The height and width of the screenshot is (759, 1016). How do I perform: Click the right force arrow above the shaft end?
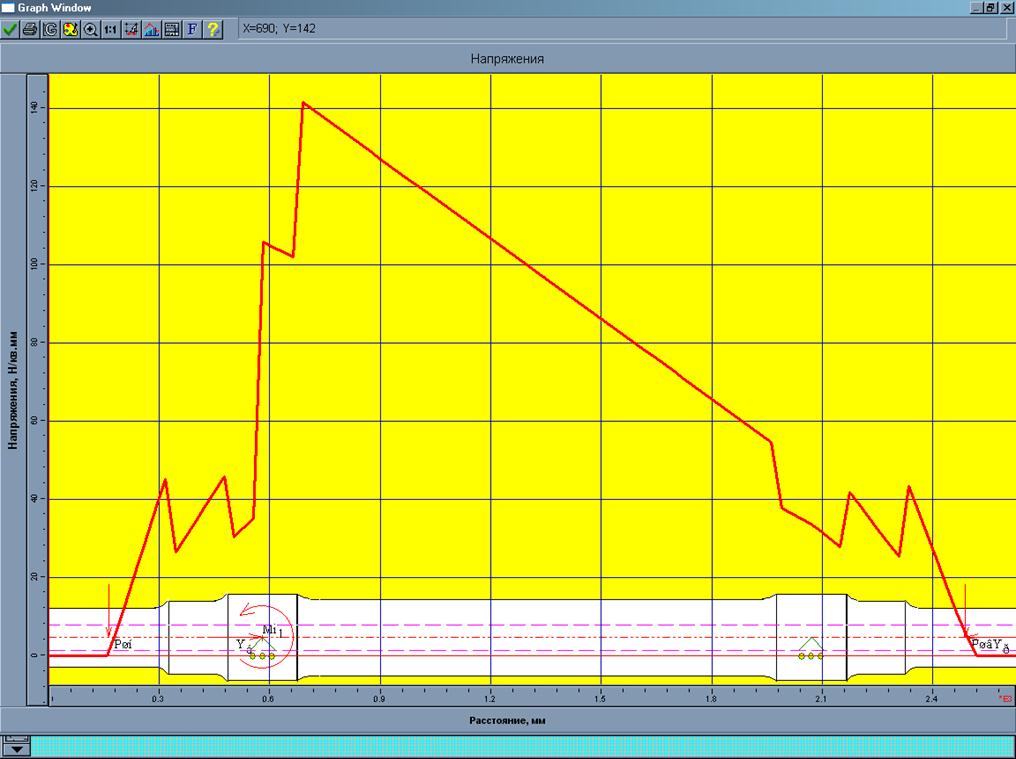965,611
